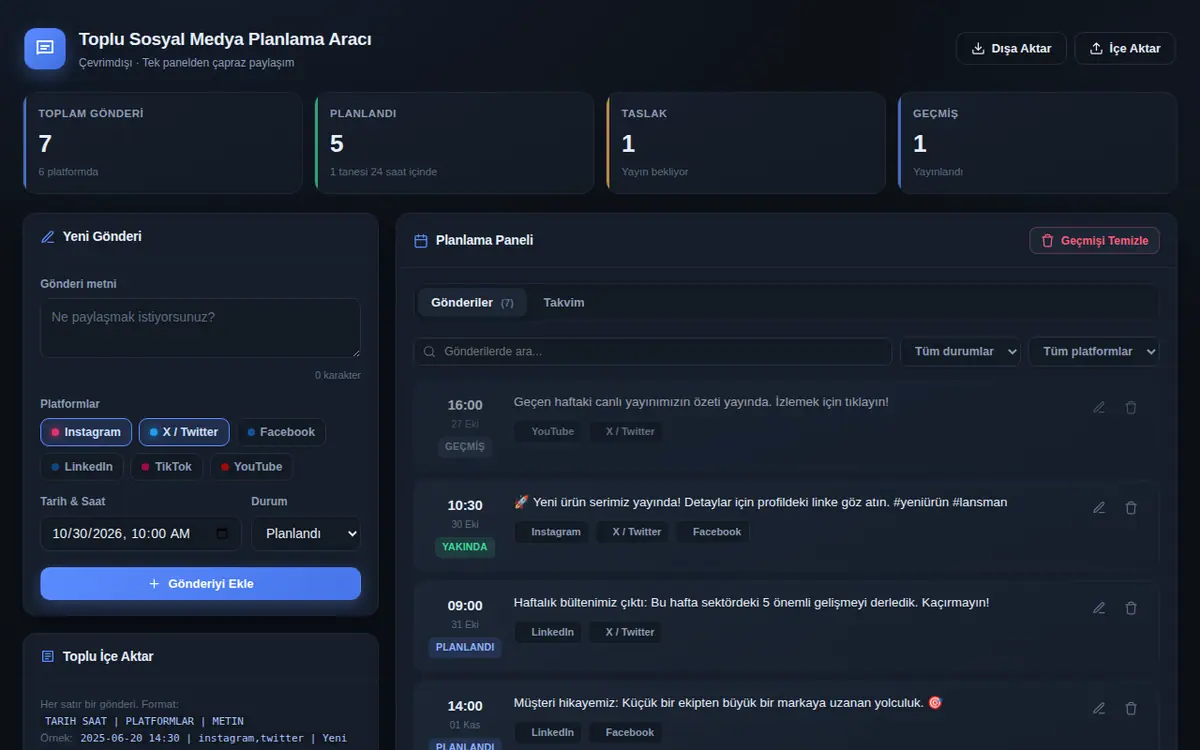Open the Durum status dropdown
The height and width of the screenshot is (750, 1200).
[x=306, y=534]
